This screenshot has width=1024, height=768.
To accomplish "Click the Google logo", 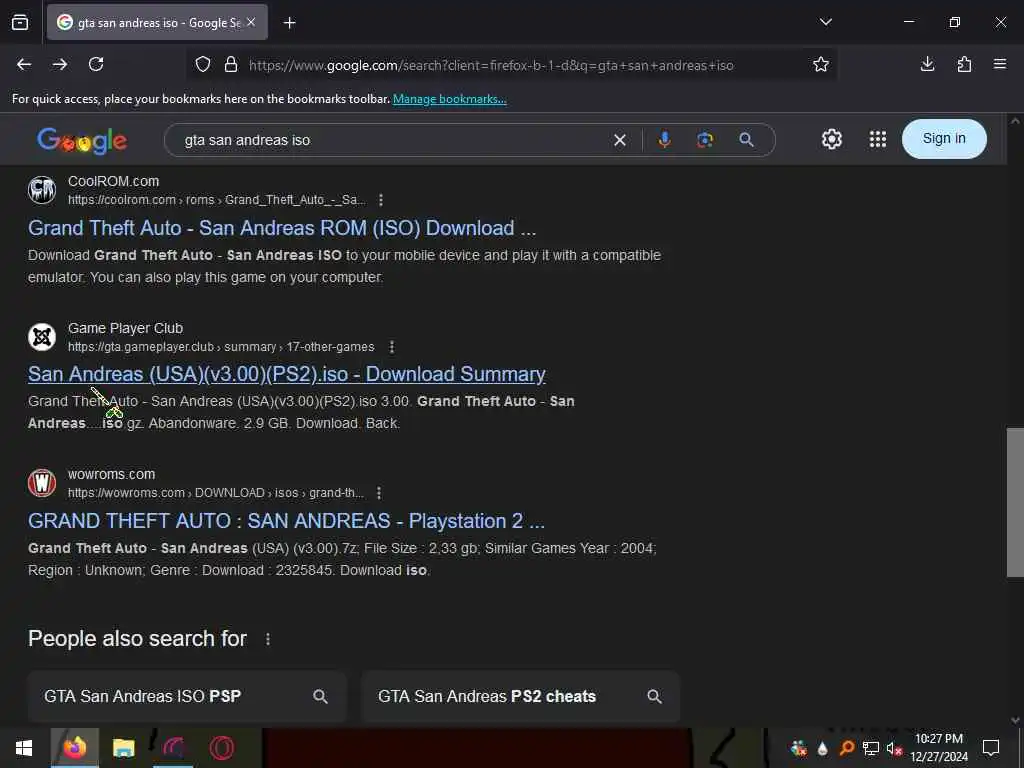I will tap(82, 140).
